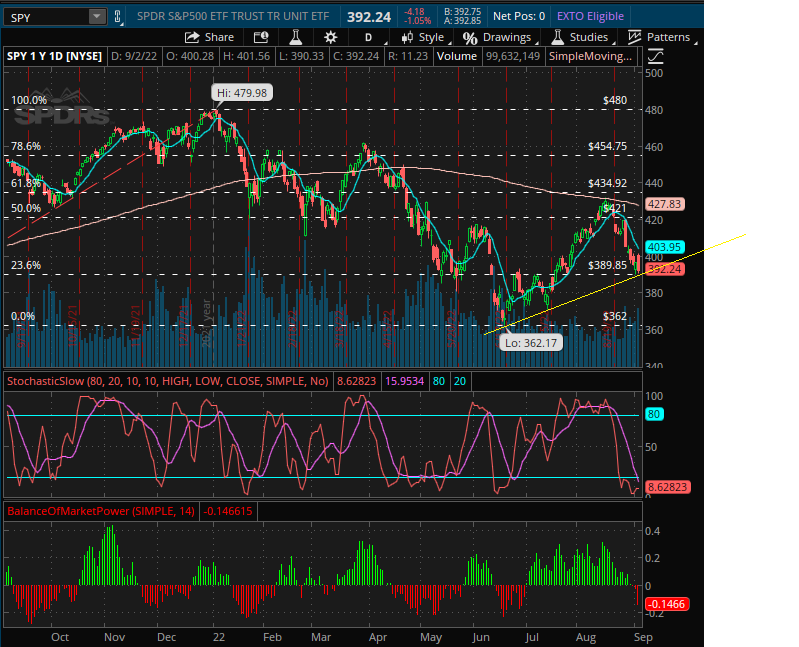Viewport: 799px width, 647px height.
Task: Click the -1.05% change value
Action: click(x=418, y=21)
